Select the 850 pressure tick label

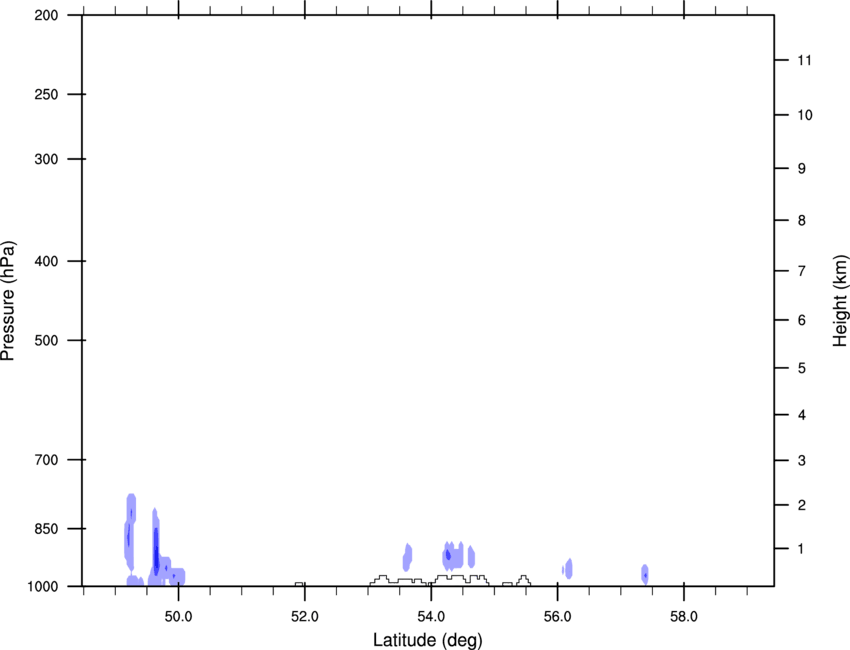[x=46, y=529]
